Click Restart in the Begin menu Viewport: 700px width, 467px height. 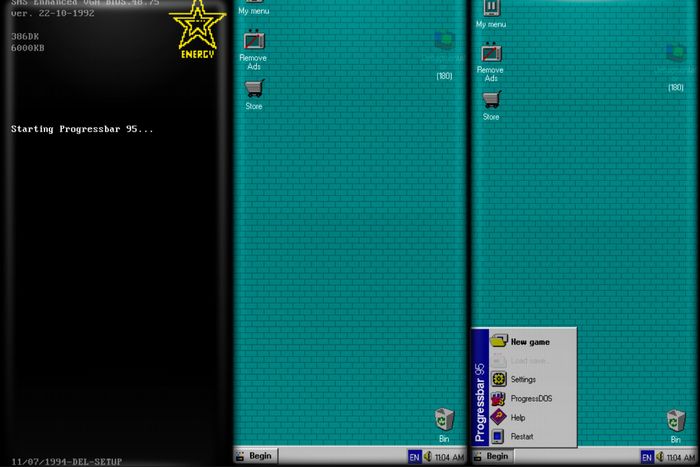521,437
